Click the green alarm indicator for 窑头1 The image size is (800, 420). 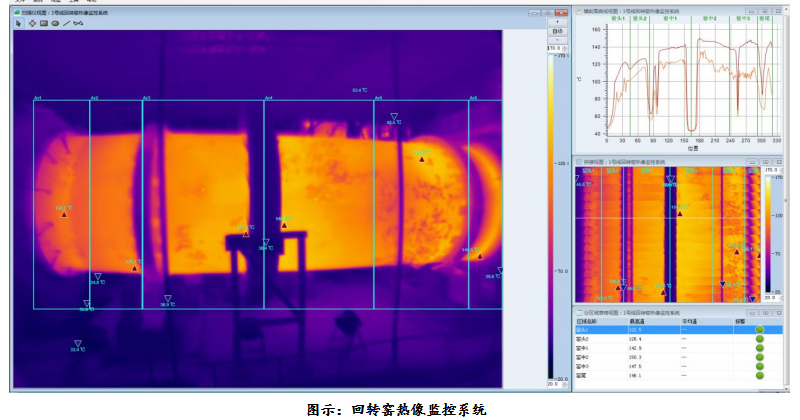click(x=760, y=330)
